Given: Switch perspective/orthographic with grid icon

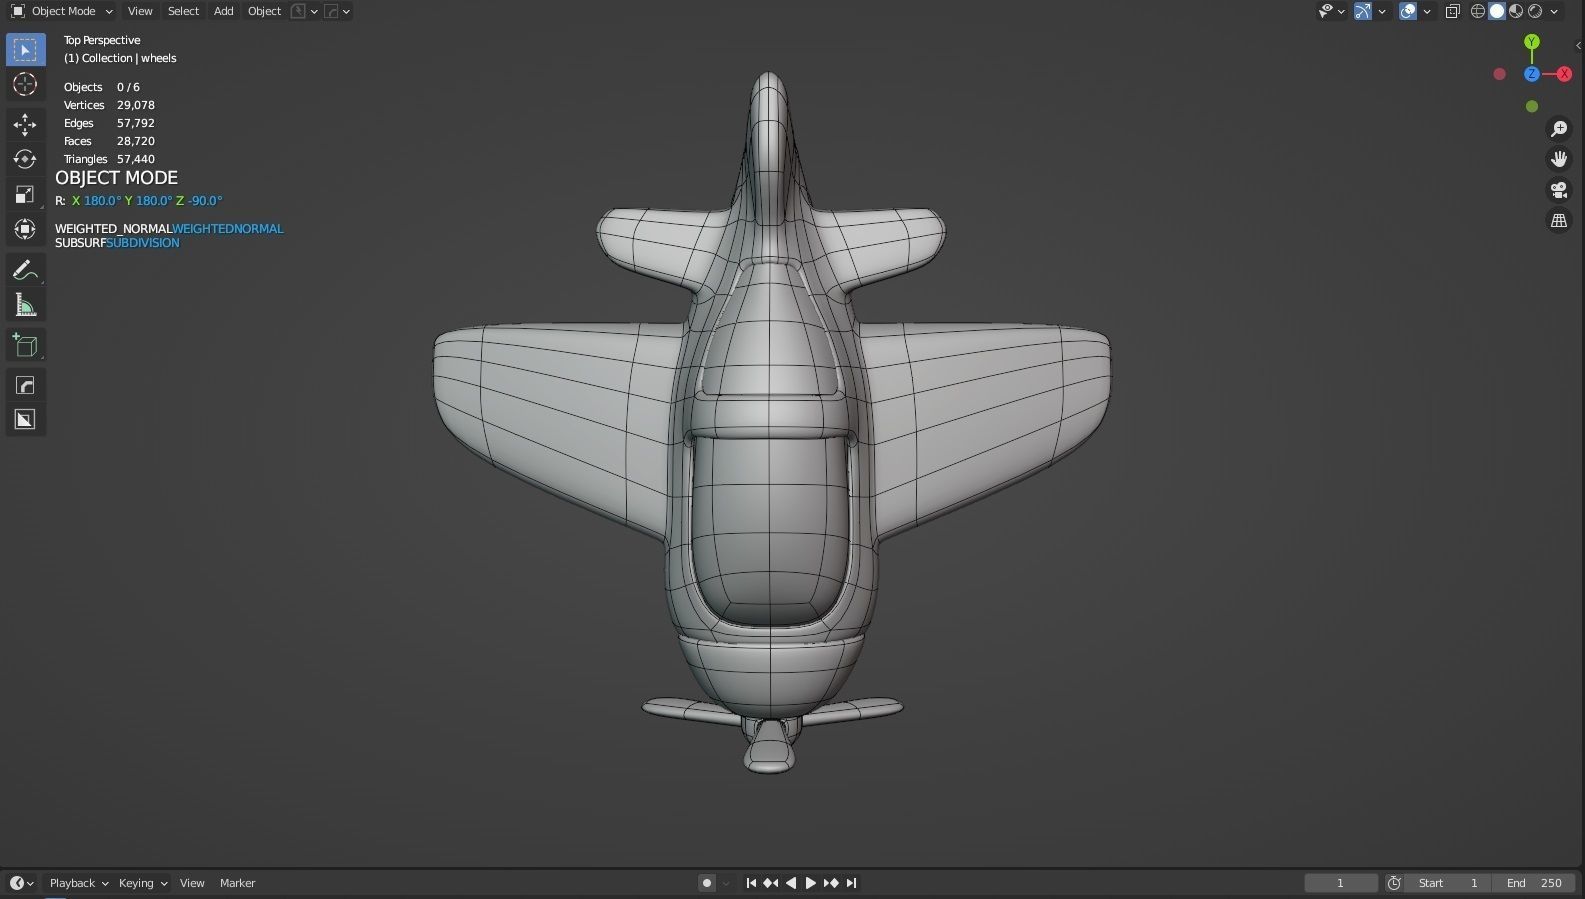Looking at the screenshot, I should 1559,221.
